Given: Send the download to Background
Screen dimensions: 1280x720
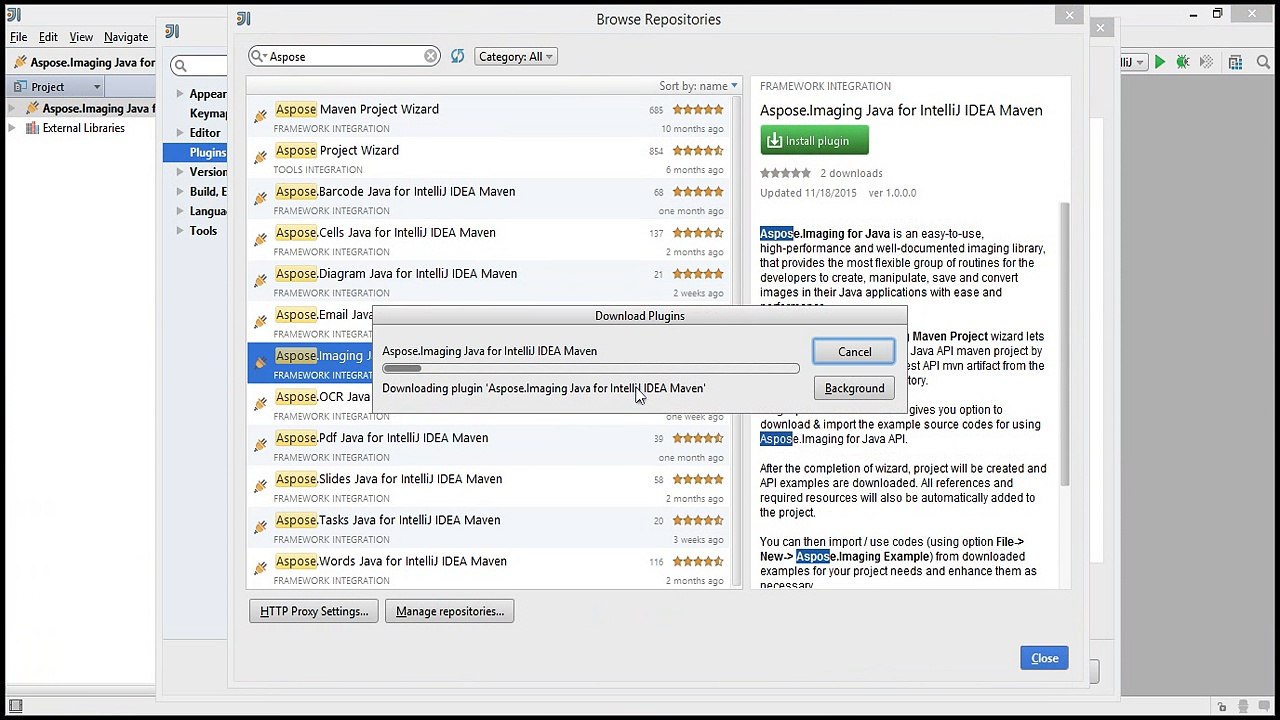Looking at the screenshot, I should 854,388.
